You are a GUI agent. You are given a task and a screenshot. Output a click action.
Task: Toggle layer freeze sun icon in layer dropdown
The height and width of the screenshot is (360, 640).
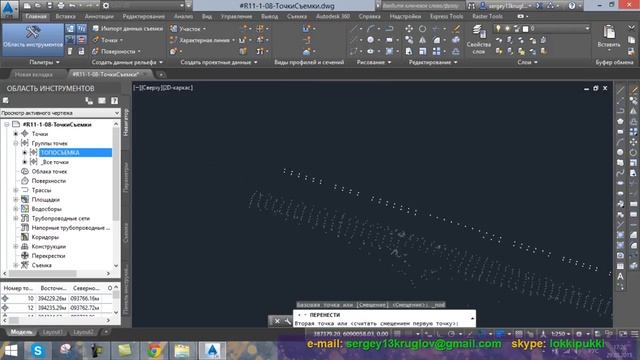(x=507, y=29)
